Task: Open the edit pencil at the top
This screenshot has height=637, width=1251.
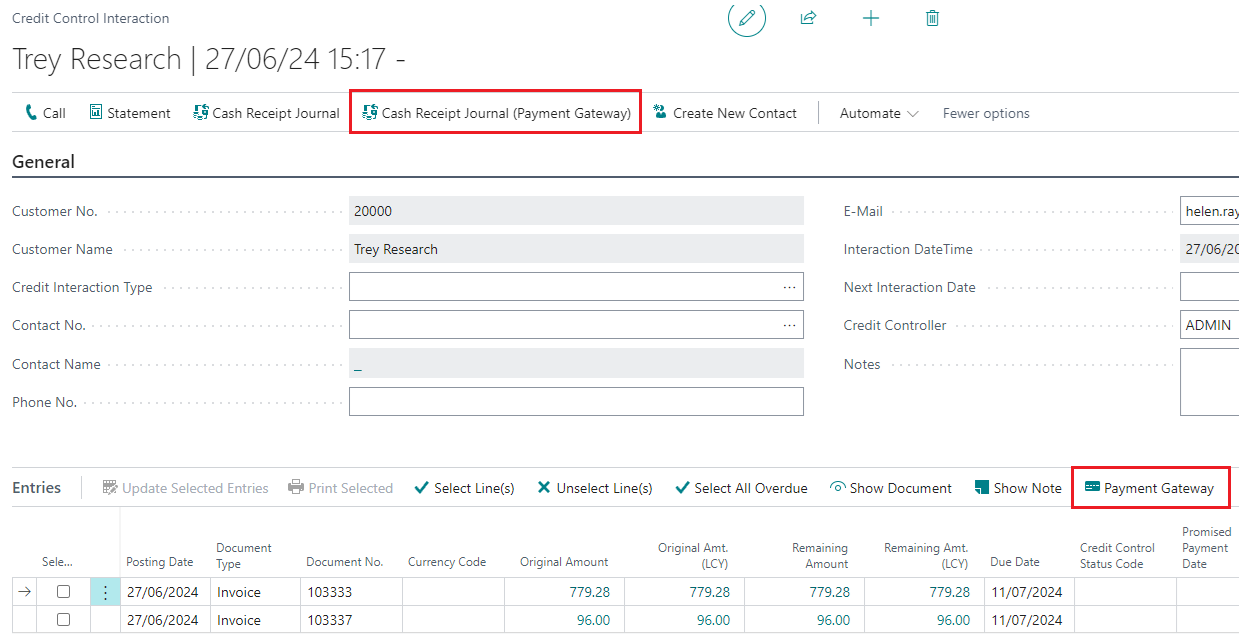Action: tap(746, 18)
